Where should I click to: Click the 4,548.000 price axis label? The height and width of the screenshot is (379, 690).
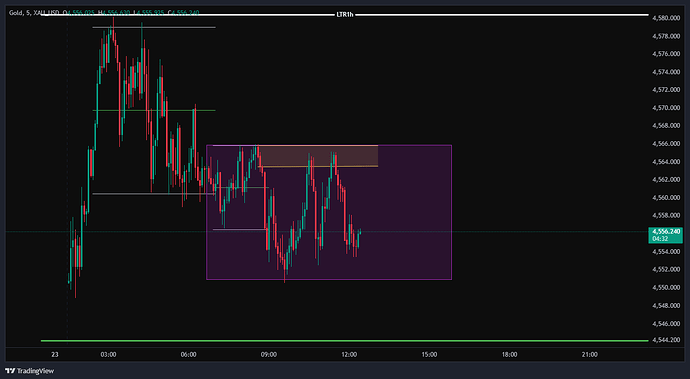pos(667,305)
